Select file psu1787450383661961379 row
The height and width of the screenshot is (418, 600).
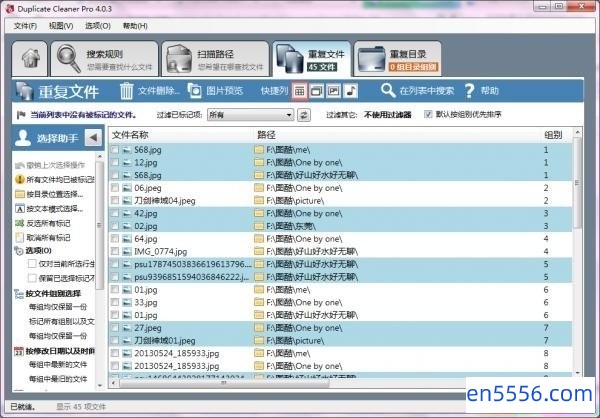[x=341, y=264]
